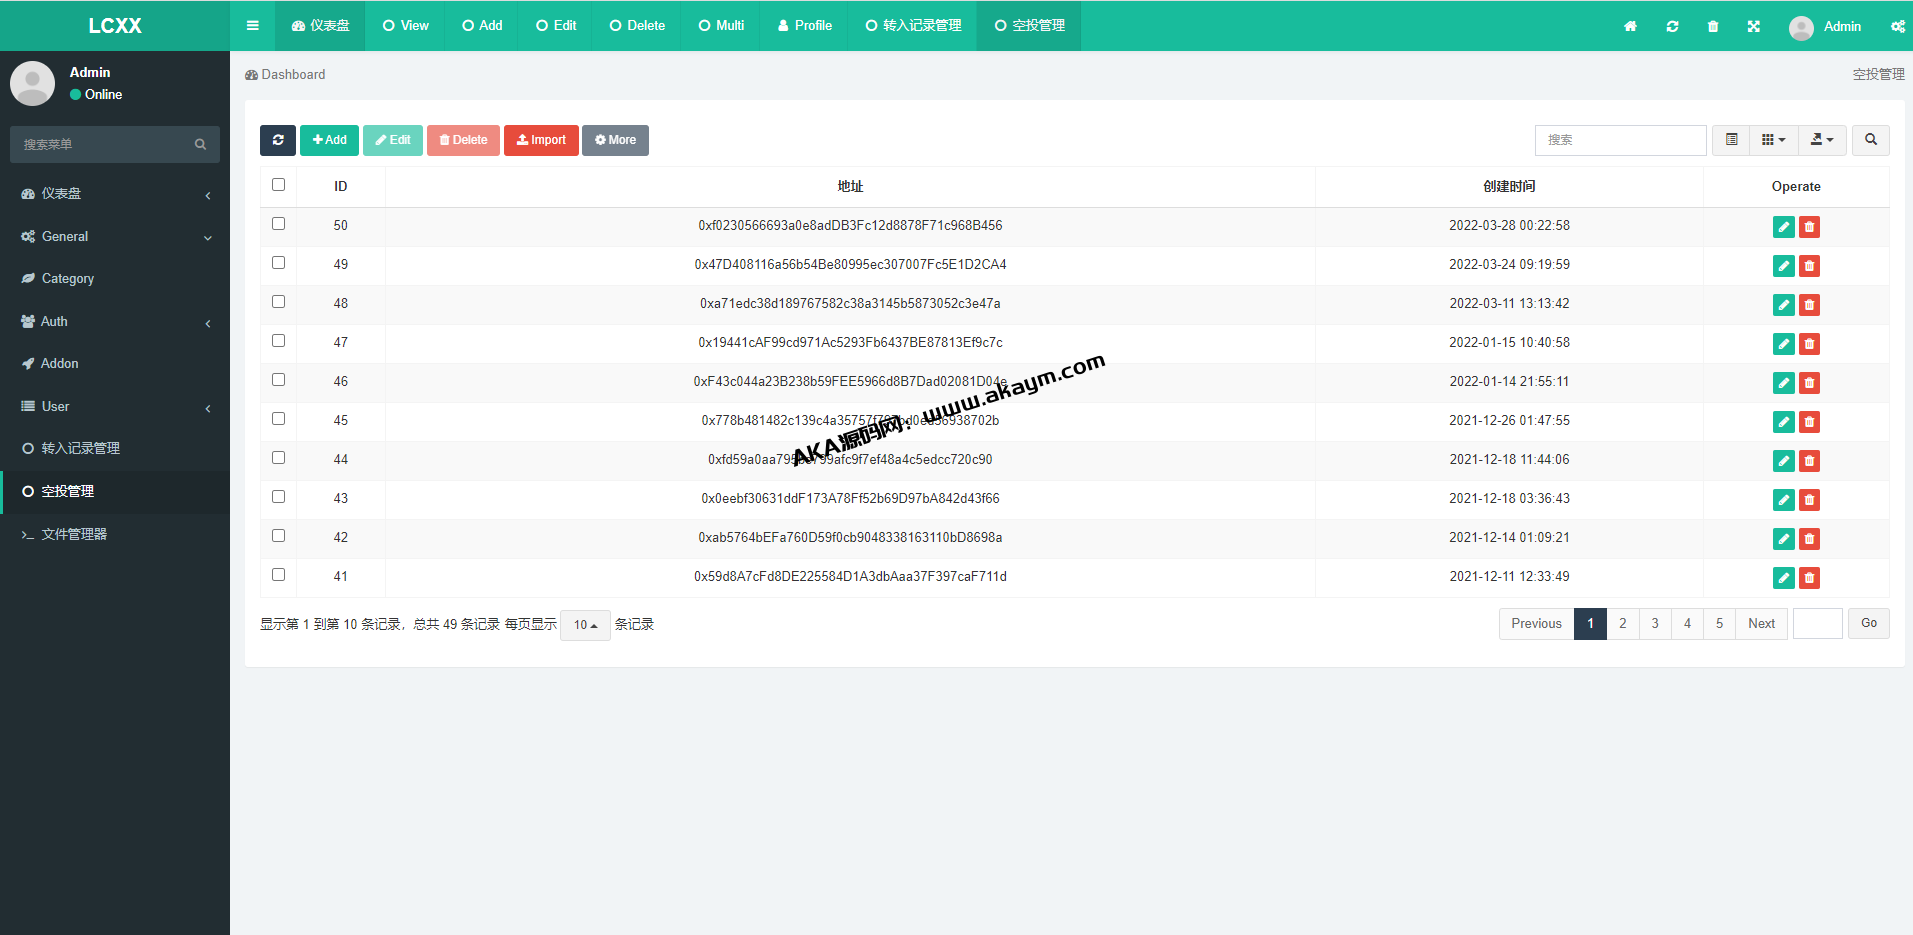Toggle the sidebar with hamburger icon
This screenshot has height=935, width=1913.
tap(253, 26)
